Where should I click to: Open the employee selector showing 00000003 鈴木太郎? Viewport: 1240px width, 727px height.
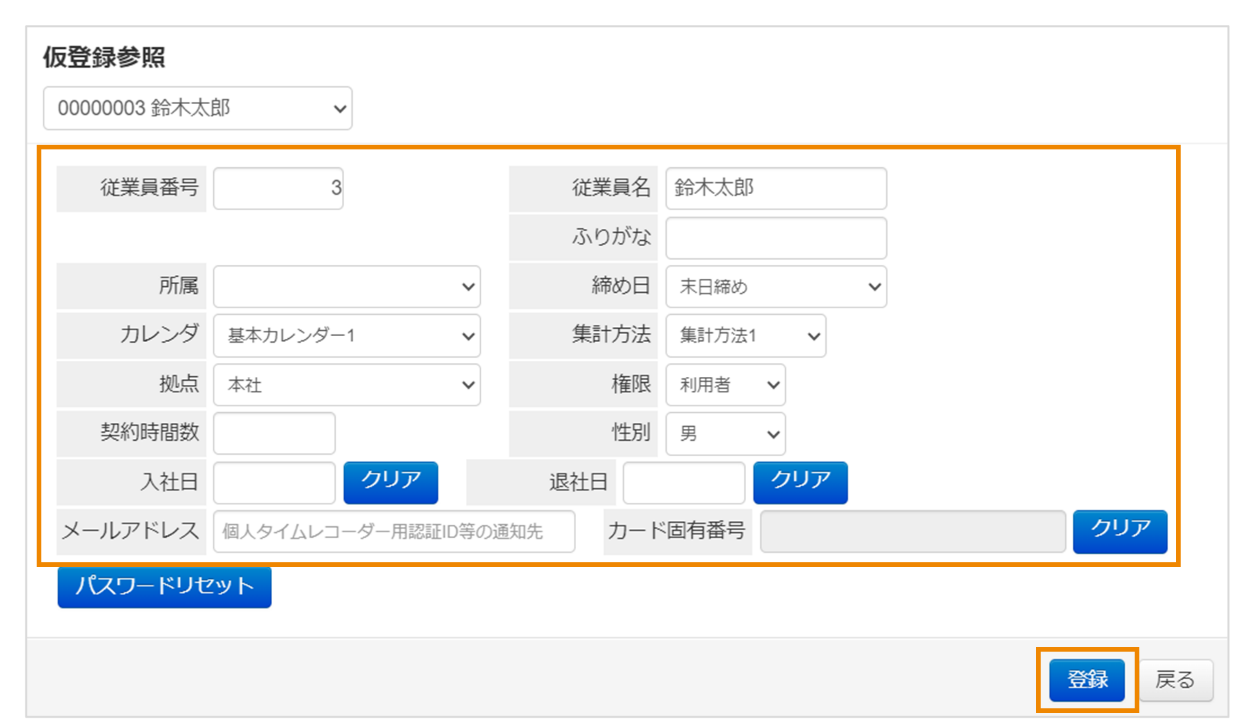click(197, 108)
